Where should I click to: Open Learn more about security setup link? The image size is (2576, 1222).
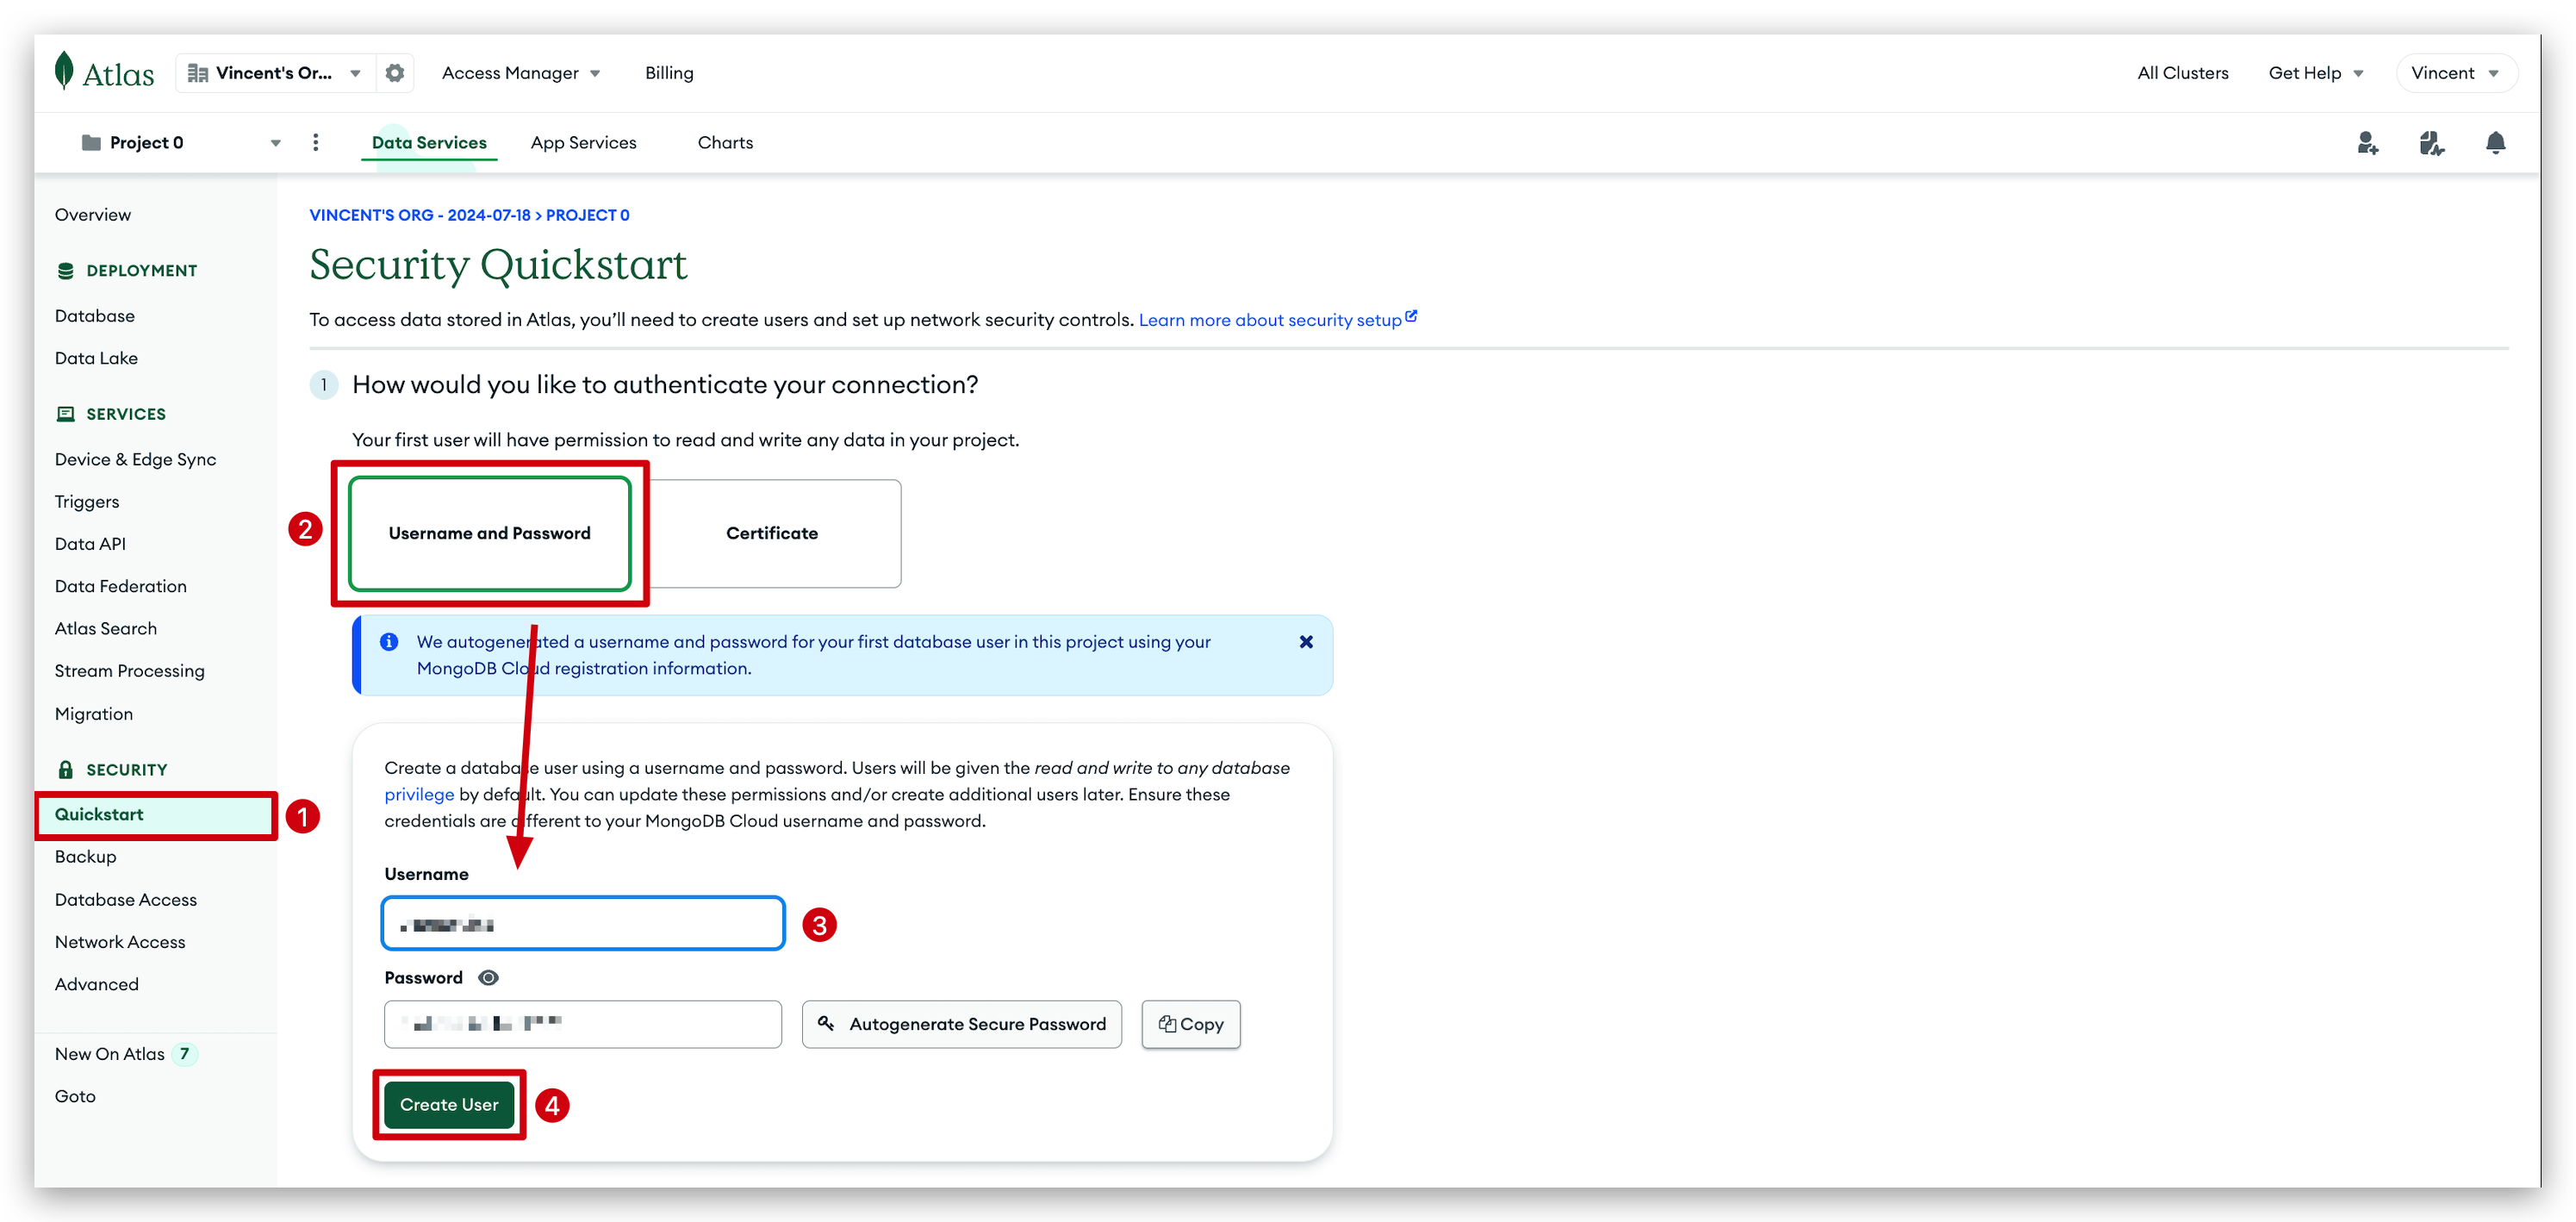tap(1270, 320)
